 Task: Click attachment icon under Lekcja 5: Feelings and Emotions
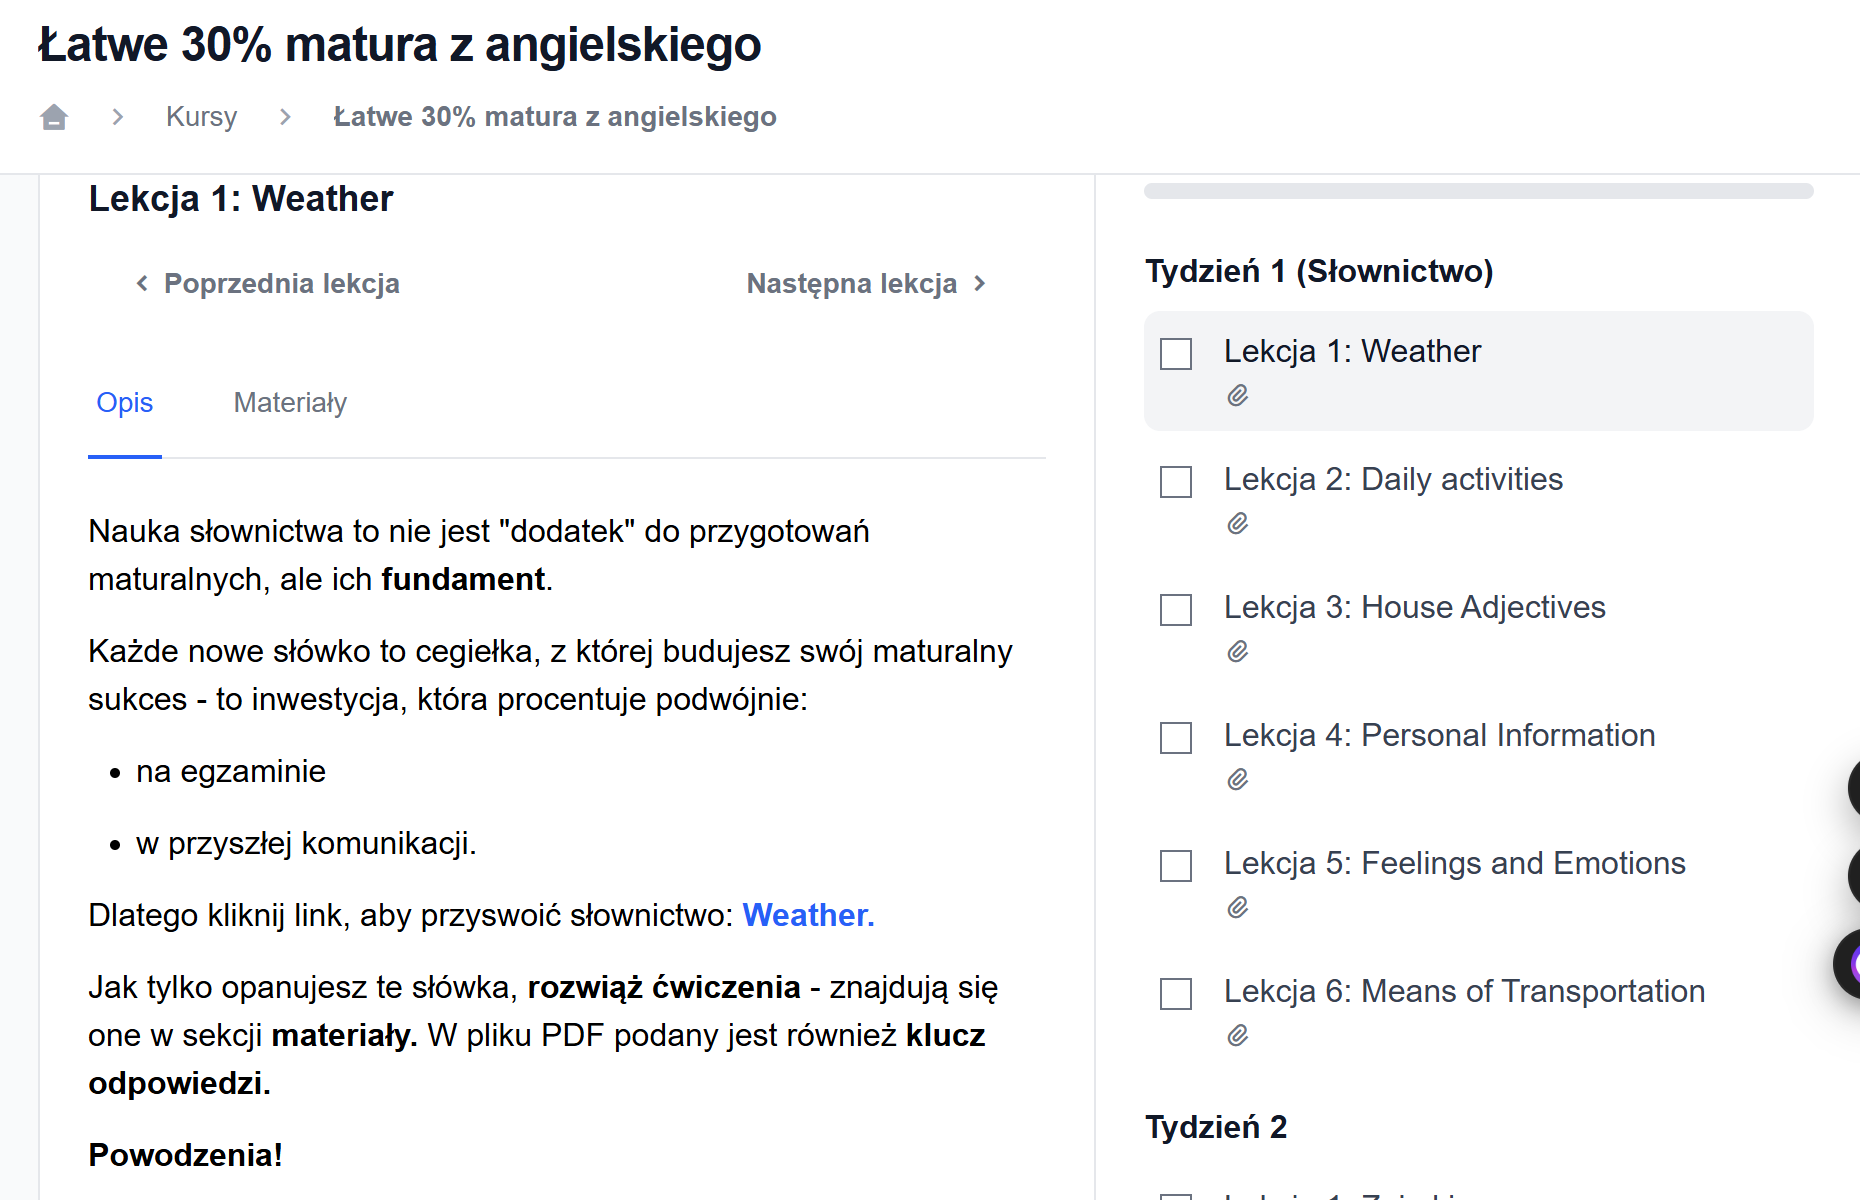[x=1238, y=908]
